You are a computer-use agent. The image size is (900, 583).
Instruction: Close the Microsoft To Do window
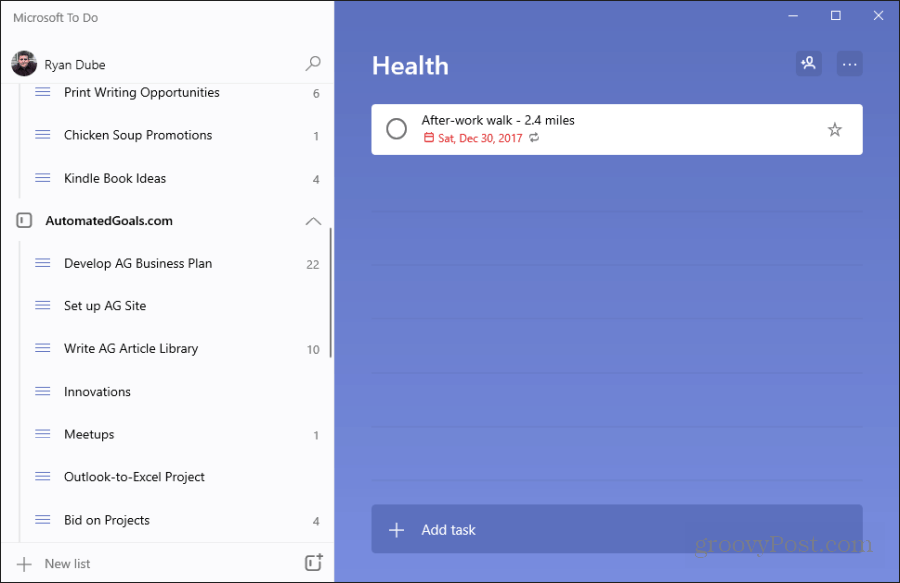[x=878, y=16]
